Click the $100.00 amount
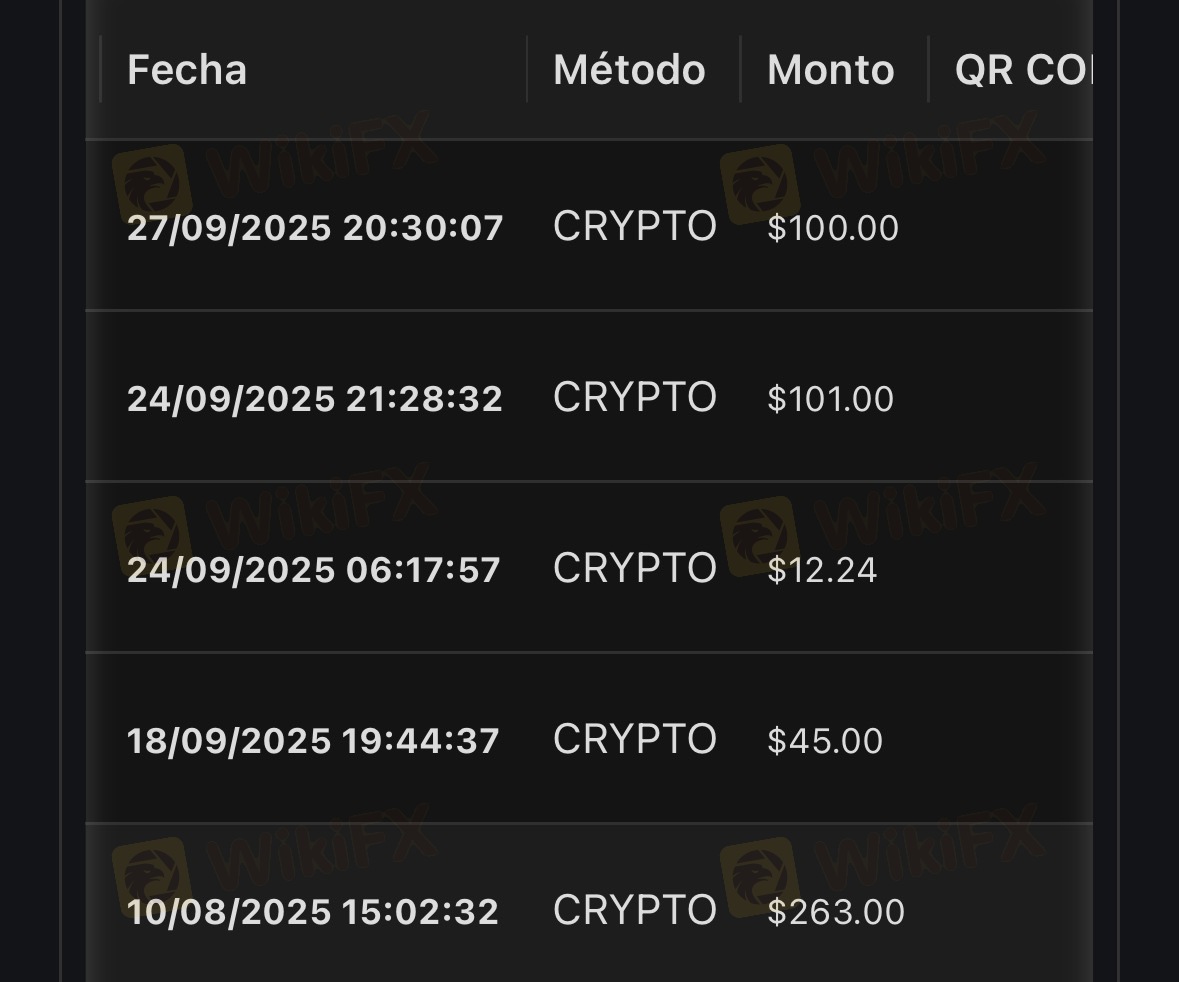This screenshot has height=982, width=1179. coord(833,228)
